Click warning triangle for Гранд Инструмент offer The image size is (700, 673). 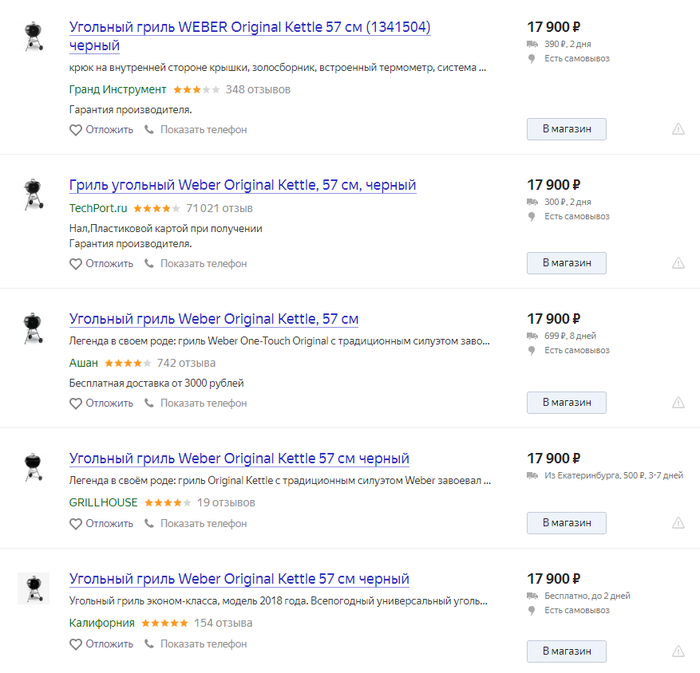tap(678, 129)
